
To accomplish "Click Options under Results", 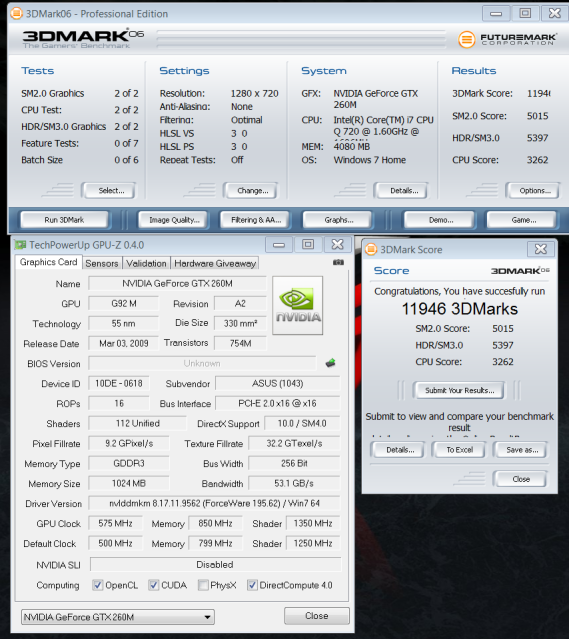I will [x=534, y=190].
